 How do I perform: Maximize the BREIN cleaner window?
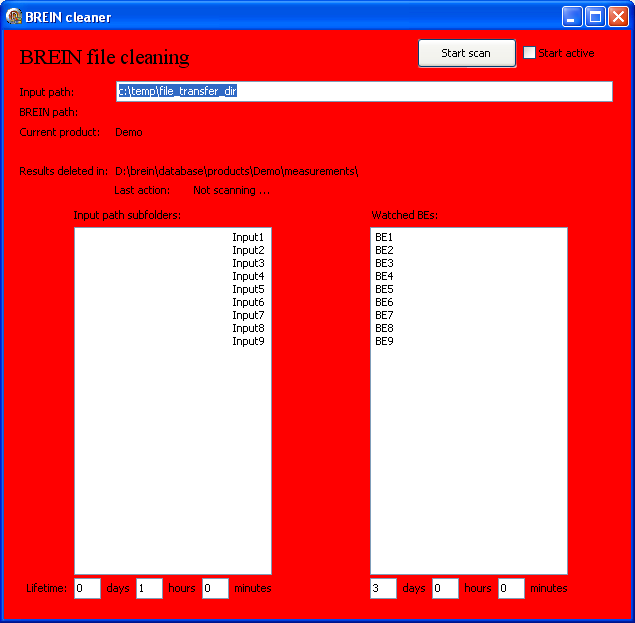click(595, 16)
